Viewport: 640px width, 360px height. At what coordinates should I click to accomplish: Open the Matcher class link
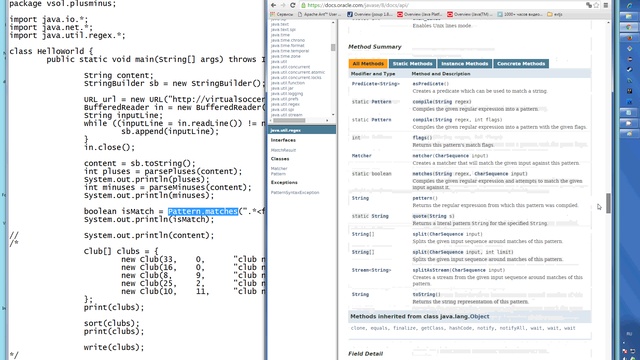pyautogui.click(x=279, y=168)
